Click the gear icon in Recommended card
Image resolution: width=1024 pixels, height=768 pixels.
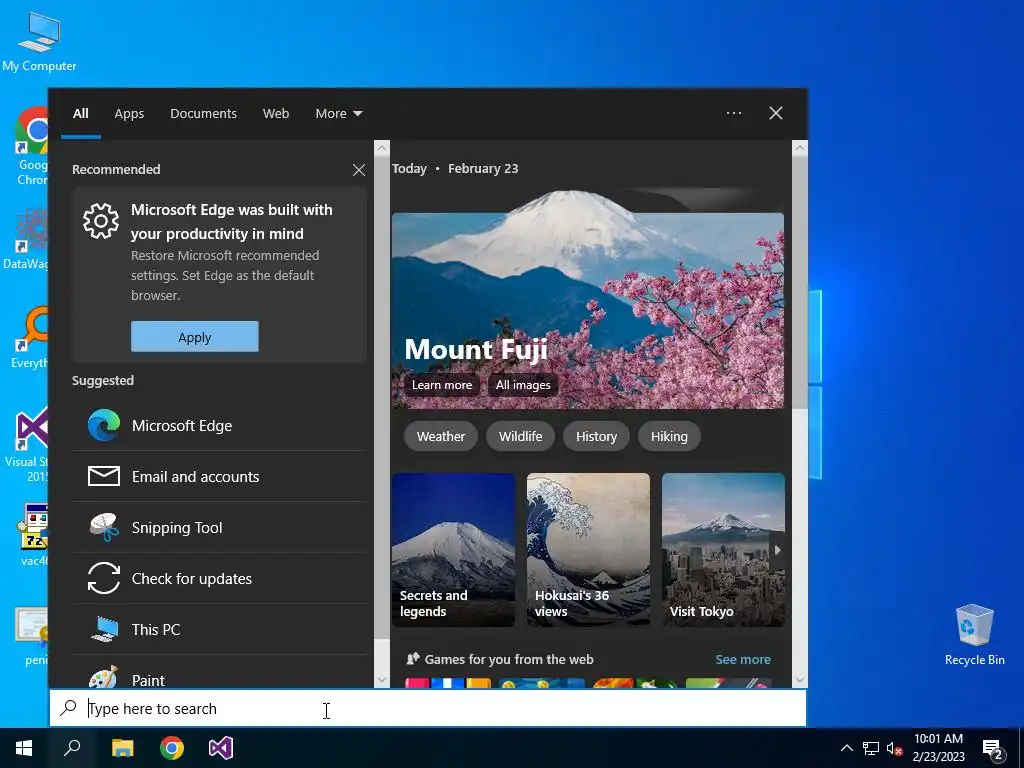[101, 221]
